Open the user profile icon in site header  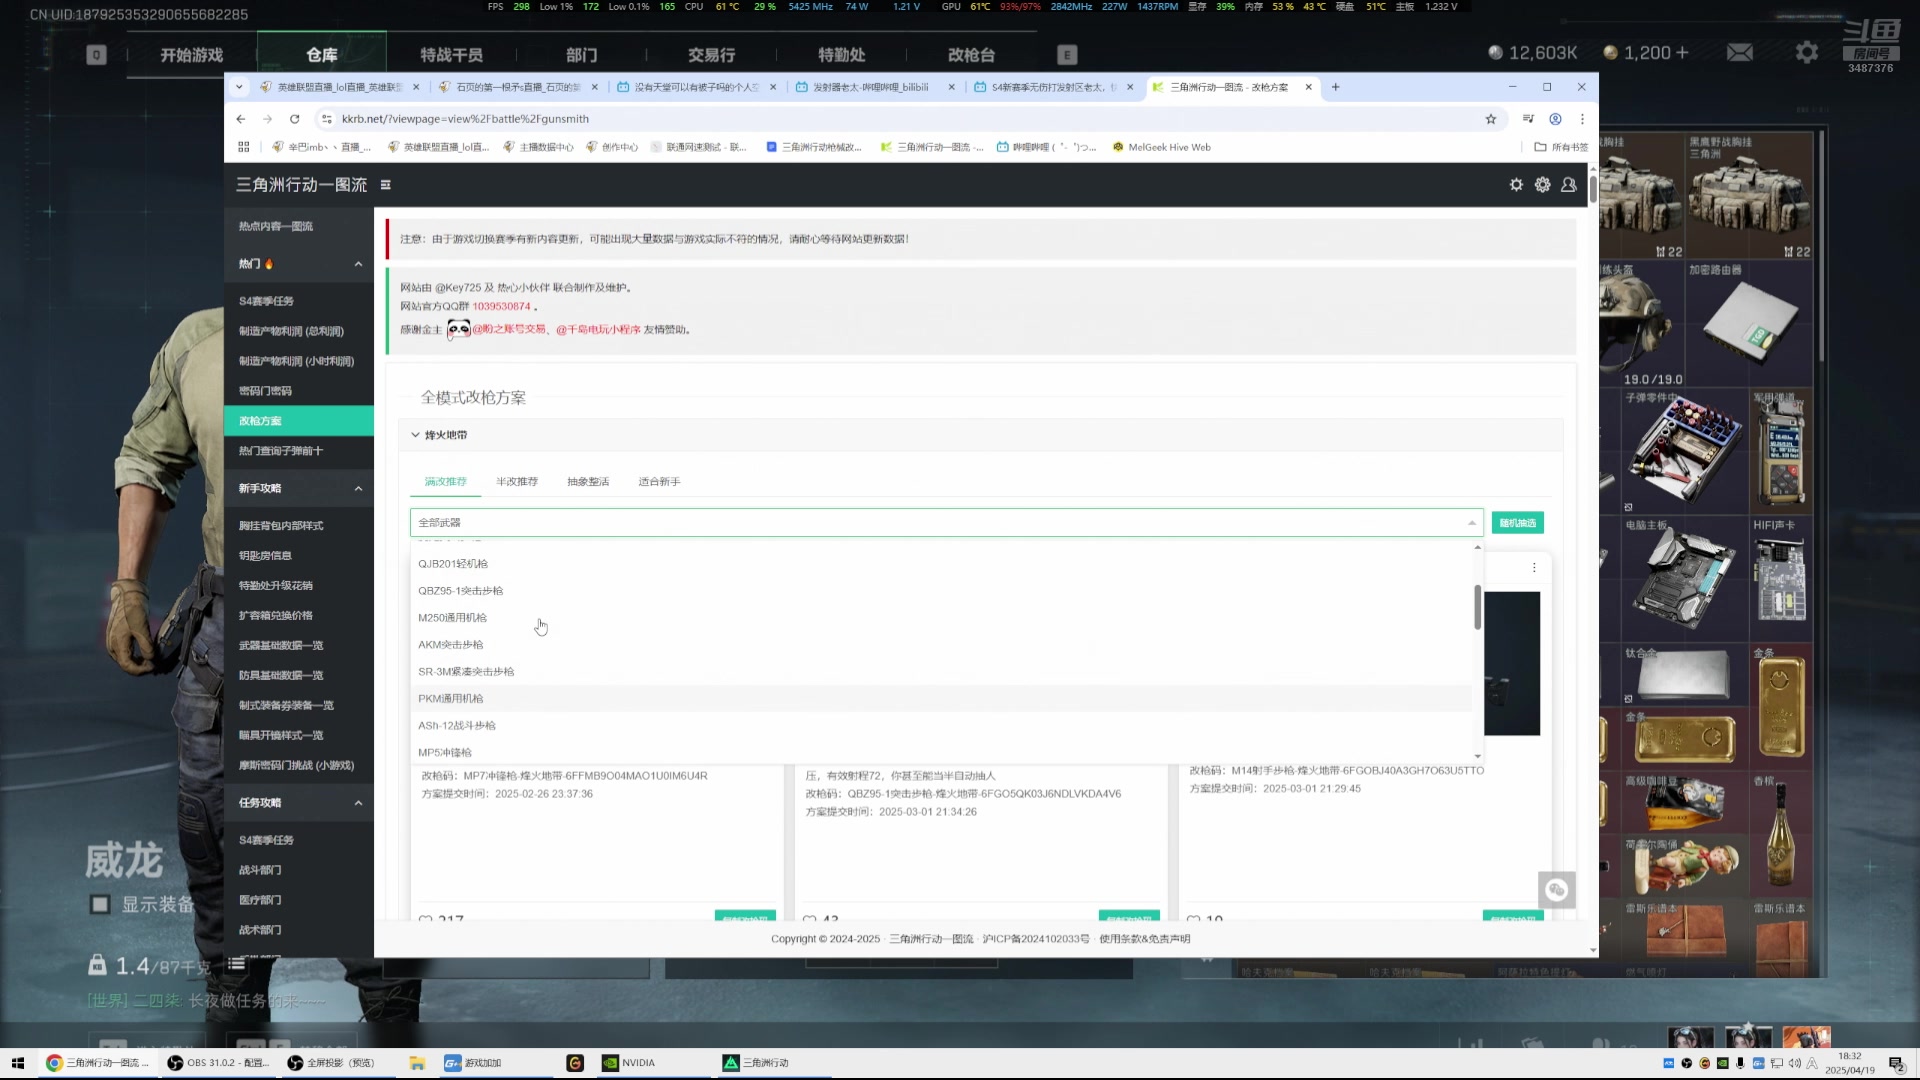coord(1568,185)
